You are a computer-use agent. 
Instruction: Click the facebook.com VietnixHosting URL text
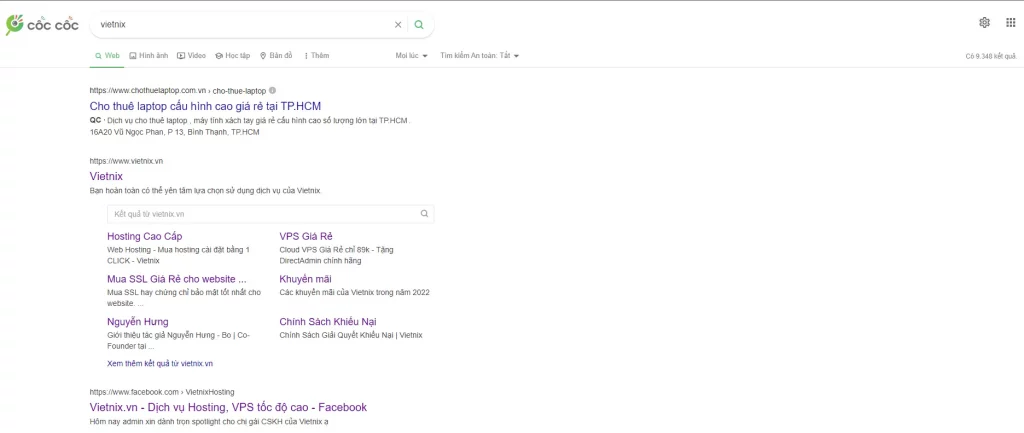tap(161, 392)
